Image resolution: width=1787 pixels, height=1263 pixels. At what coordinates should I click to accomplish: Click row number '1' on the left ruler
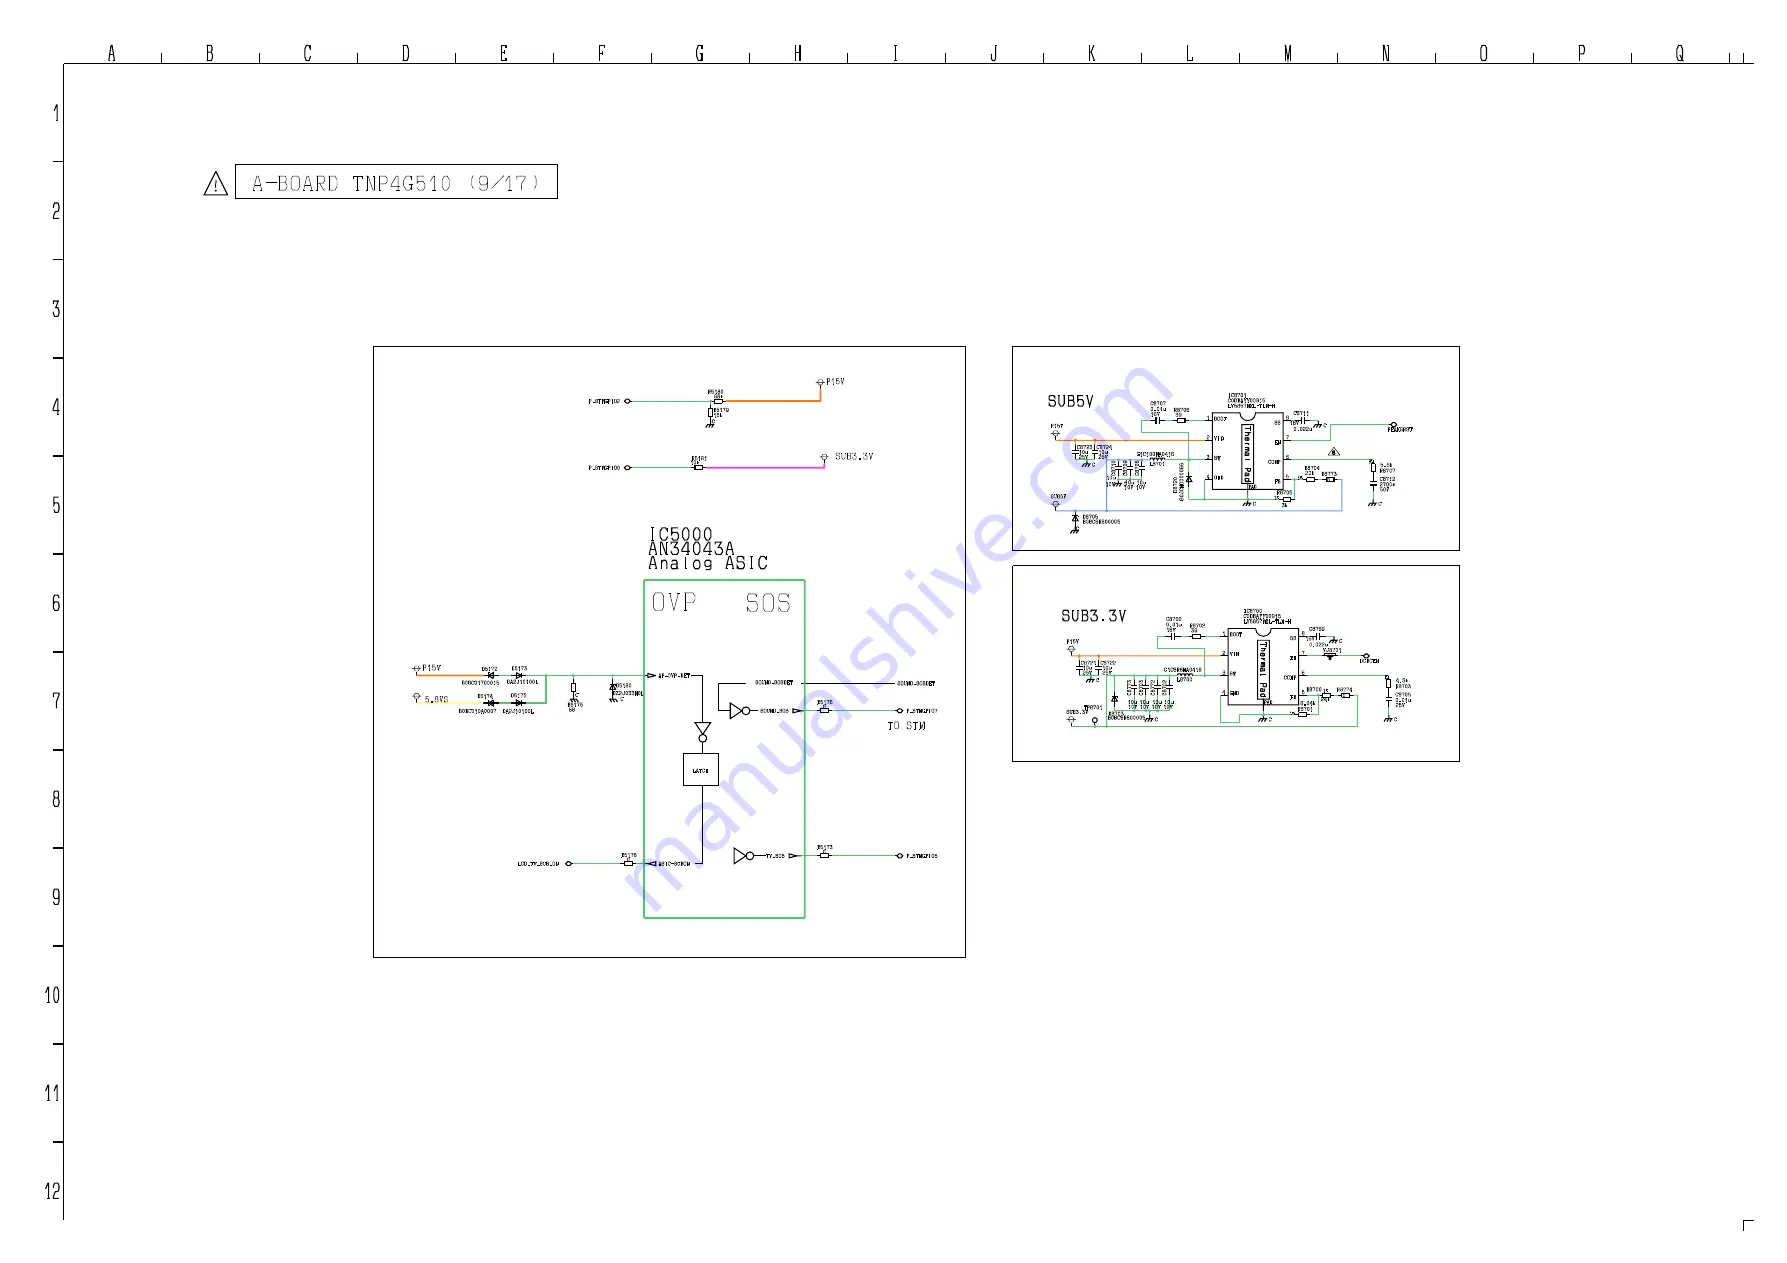pyautogui.click(x=56, y=113)
